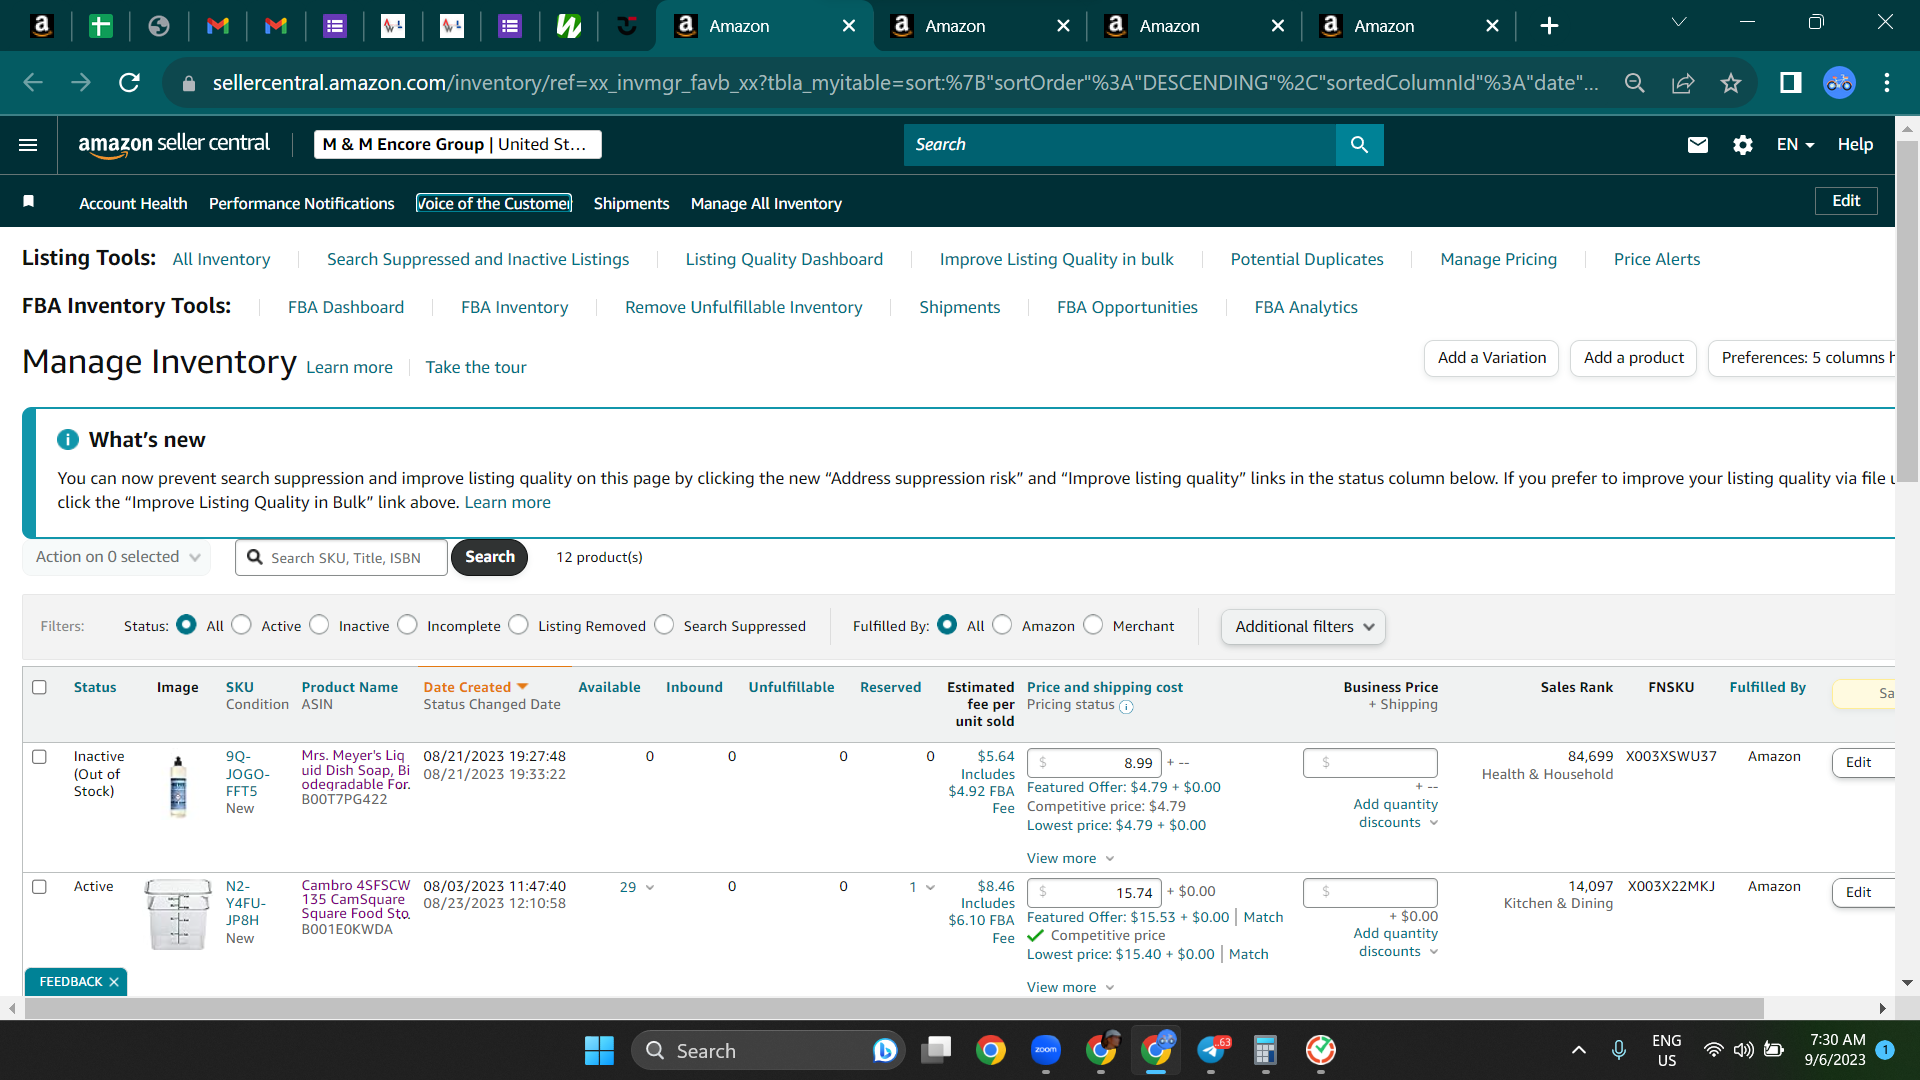Open Chrome three-dot menu
The width and height of the screenshot is (1920, 1080).
(1887, 83)
